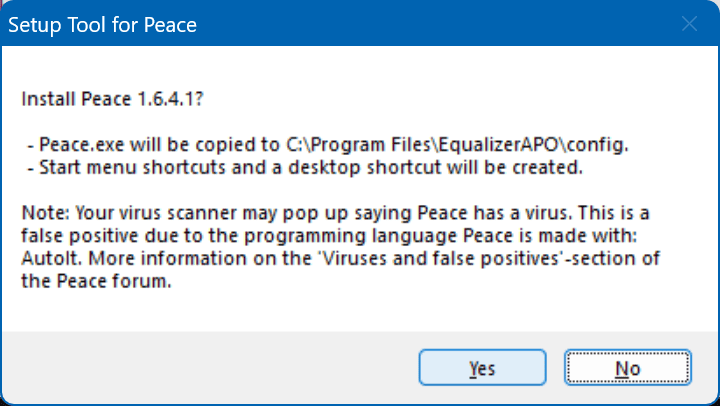Close the Setup Tool dialog window
This screenshot has height=406, width=720.
[688, 25]
